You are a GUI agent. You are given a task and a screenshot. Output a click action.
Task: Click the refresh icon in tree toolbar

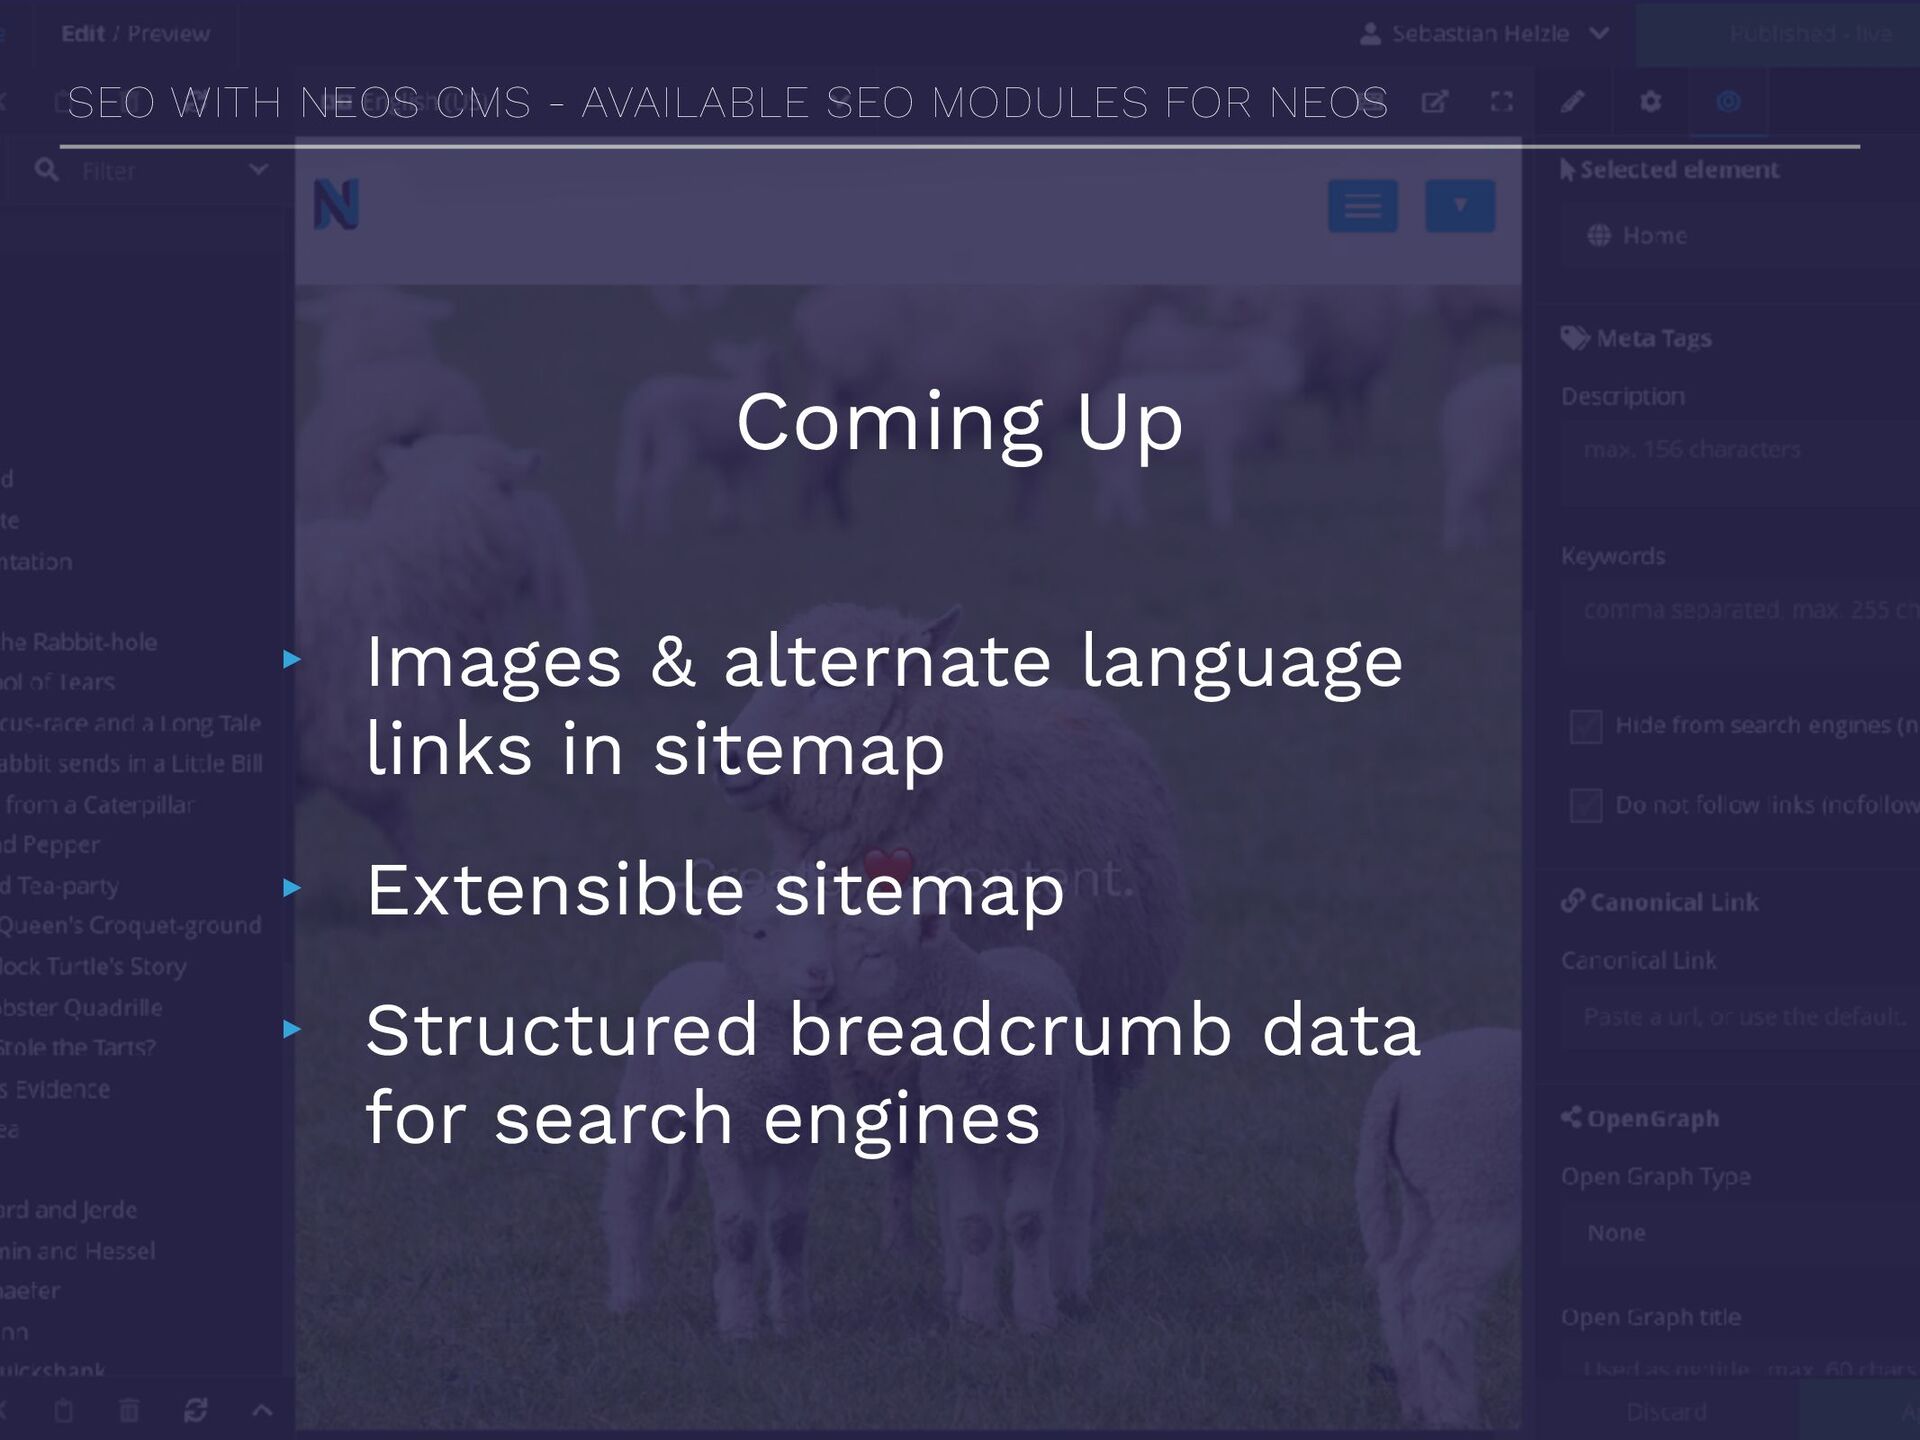(196, 1410)
